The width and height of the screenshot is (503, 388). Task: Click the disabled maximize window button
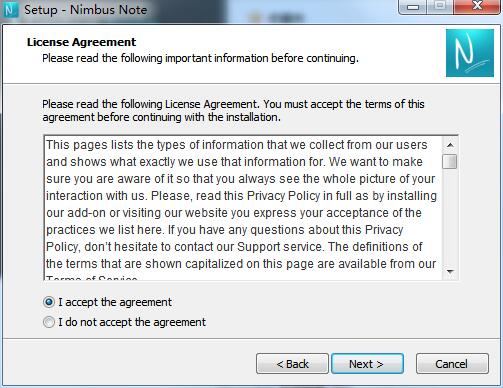coord(440,7)
